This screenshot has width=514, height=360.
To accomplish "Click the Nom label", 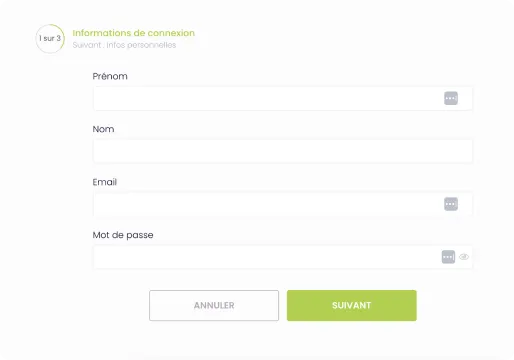I will pos(103,129).
